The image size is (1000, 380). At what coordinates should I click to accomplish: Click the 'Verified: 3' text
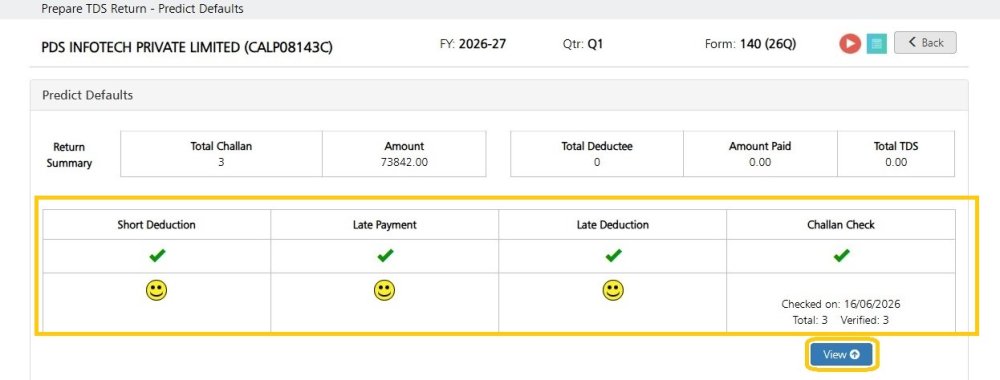click(x=864, y=320)
